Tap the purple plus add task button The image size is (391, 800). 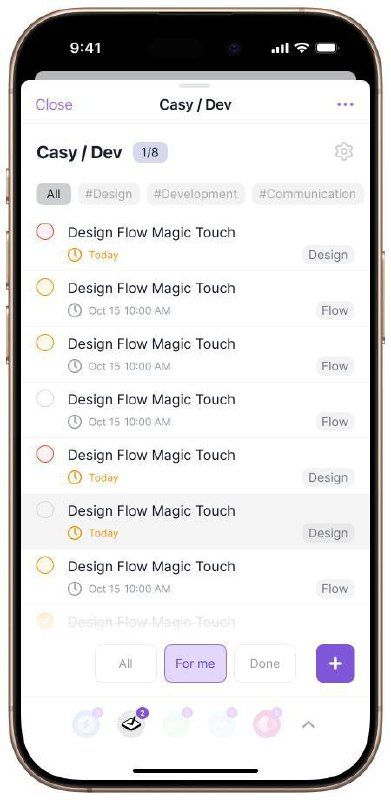(335, 663)
